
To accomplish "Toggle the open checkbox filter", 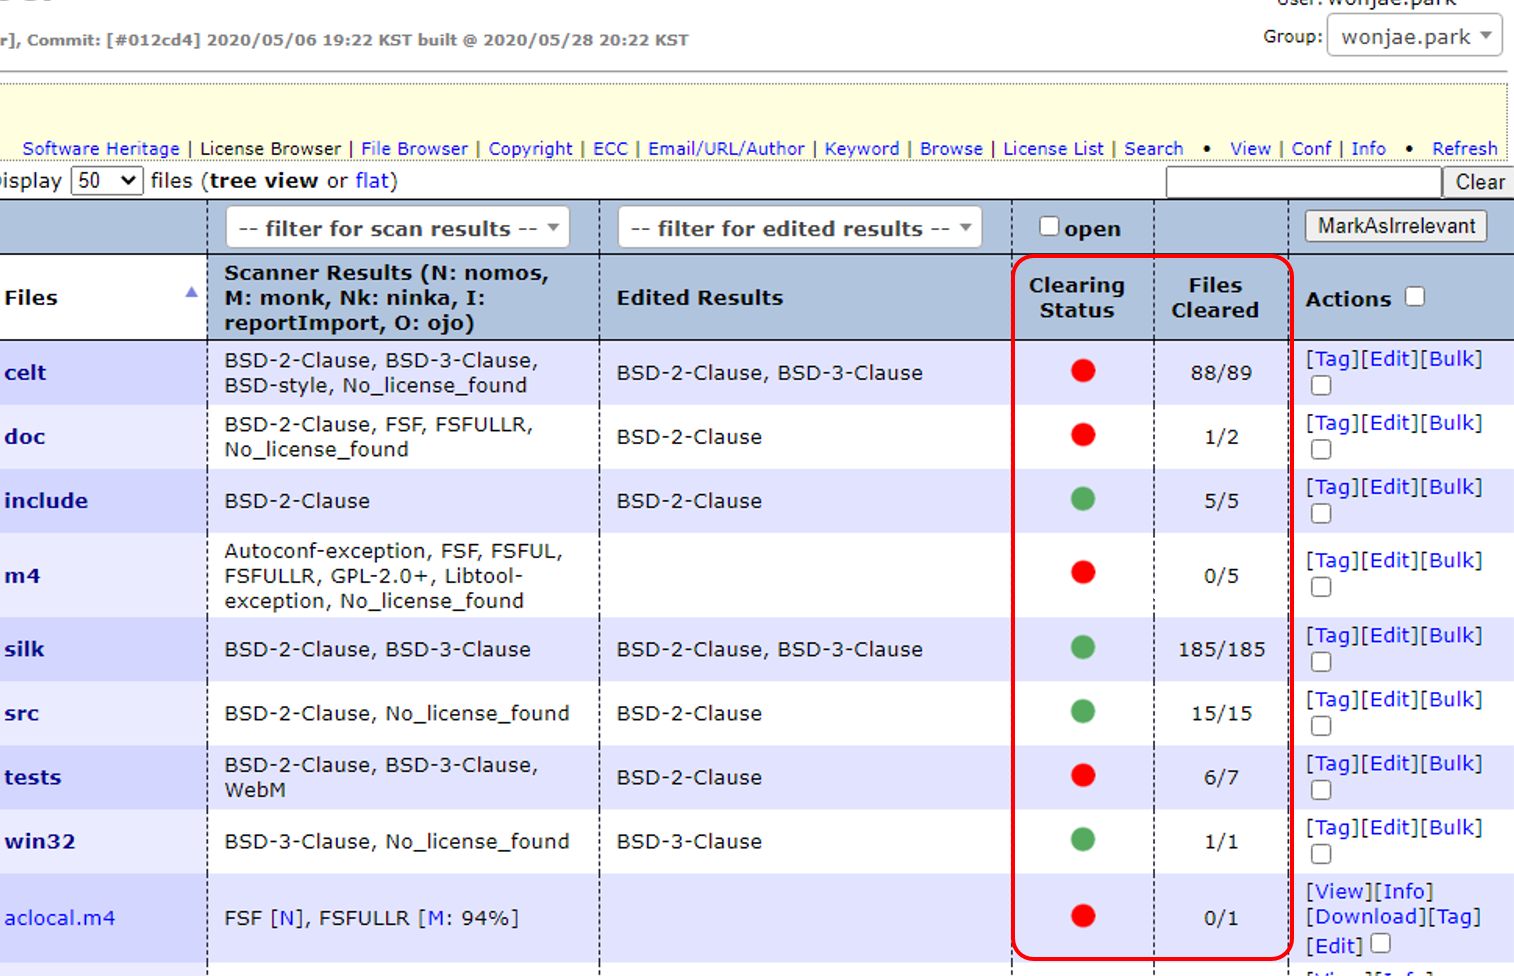I will click(1049, 226).
